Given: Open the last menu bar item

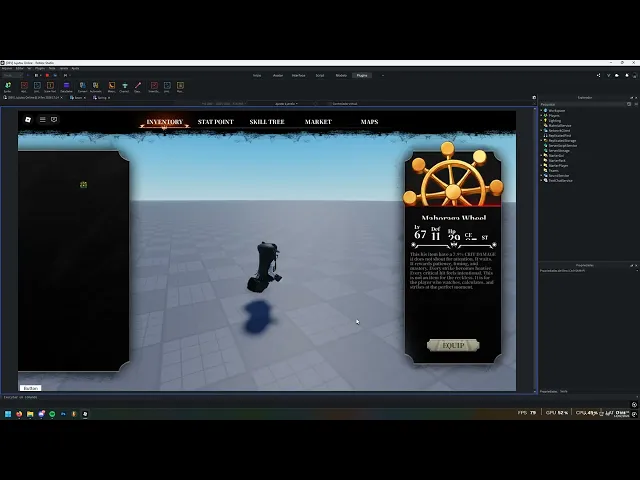Looking at the screenshot, I should 75,68.
